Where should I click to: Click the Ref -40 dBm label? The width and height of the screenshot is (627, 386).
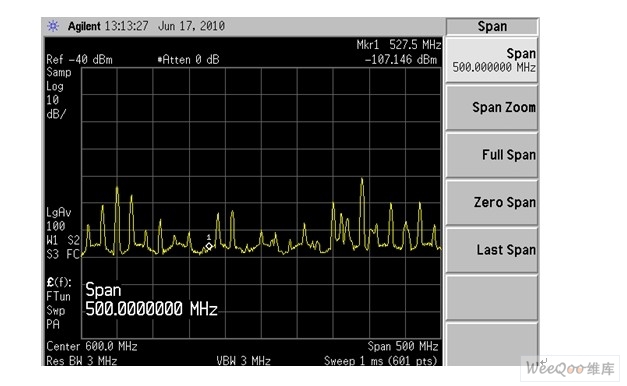point(79,60)
